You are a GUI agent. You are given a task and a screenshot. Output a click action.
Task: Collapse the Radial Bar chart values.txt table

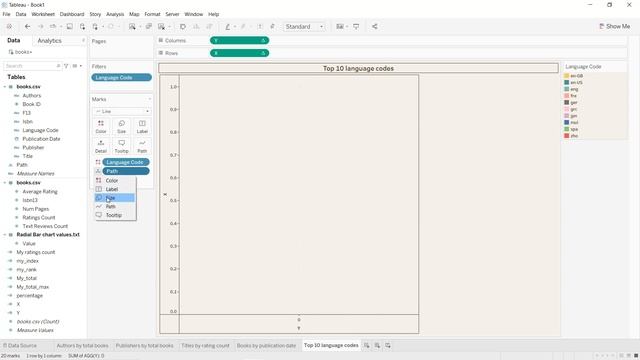pyautogui.click(x=5, y=235)
